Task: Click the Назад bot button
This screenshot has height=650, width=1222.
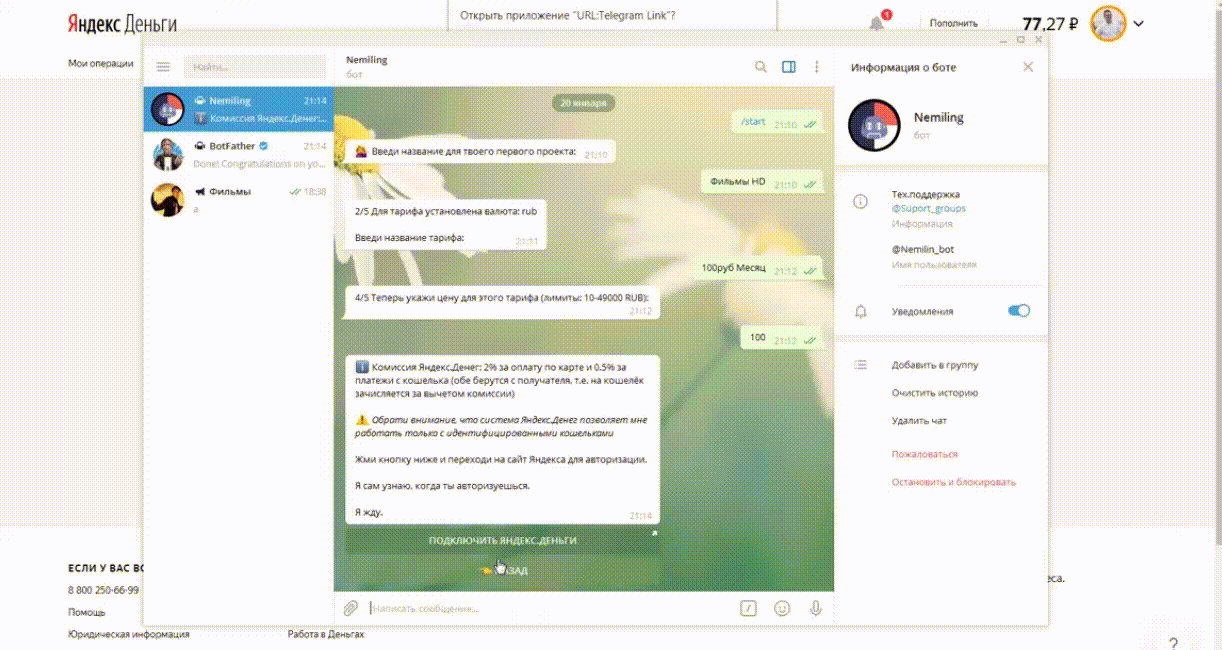Action: [x=502, y=570]
